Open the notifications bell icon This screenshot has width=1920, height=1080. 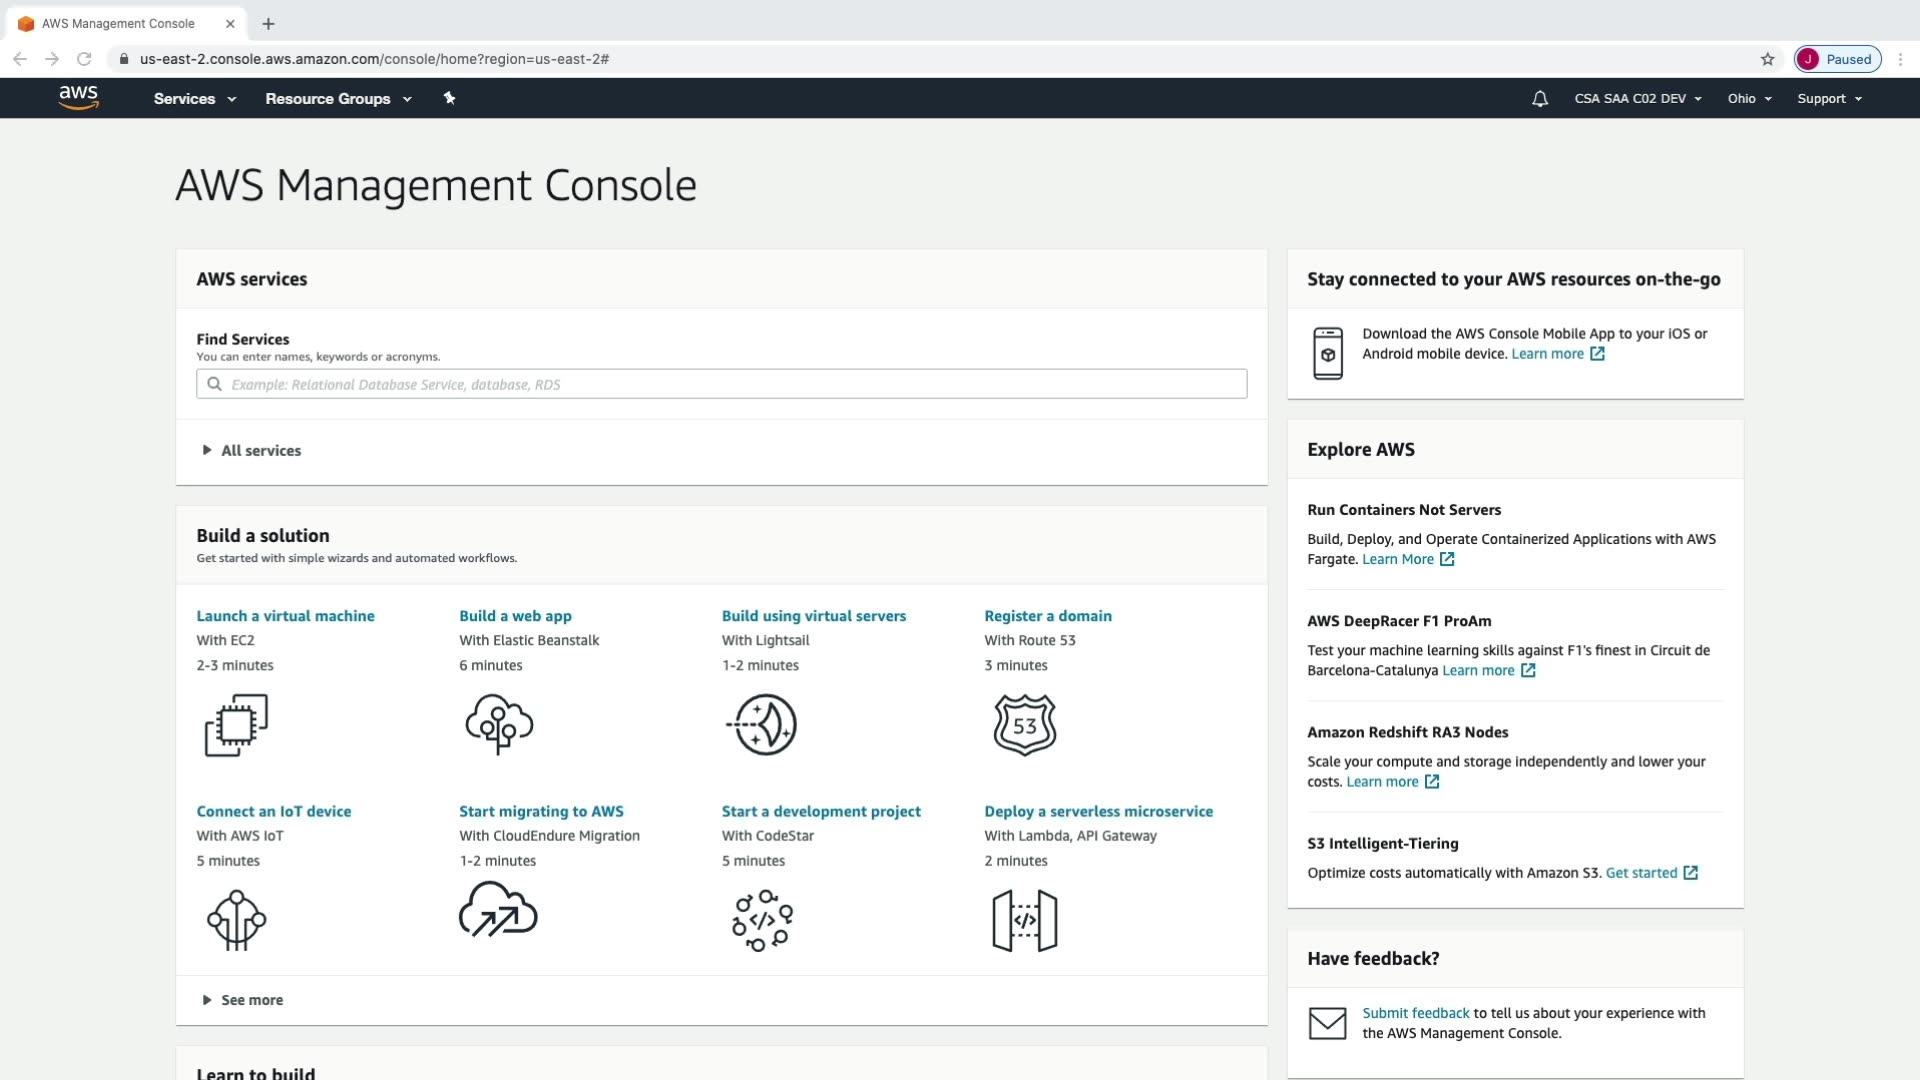[1540, 99]
